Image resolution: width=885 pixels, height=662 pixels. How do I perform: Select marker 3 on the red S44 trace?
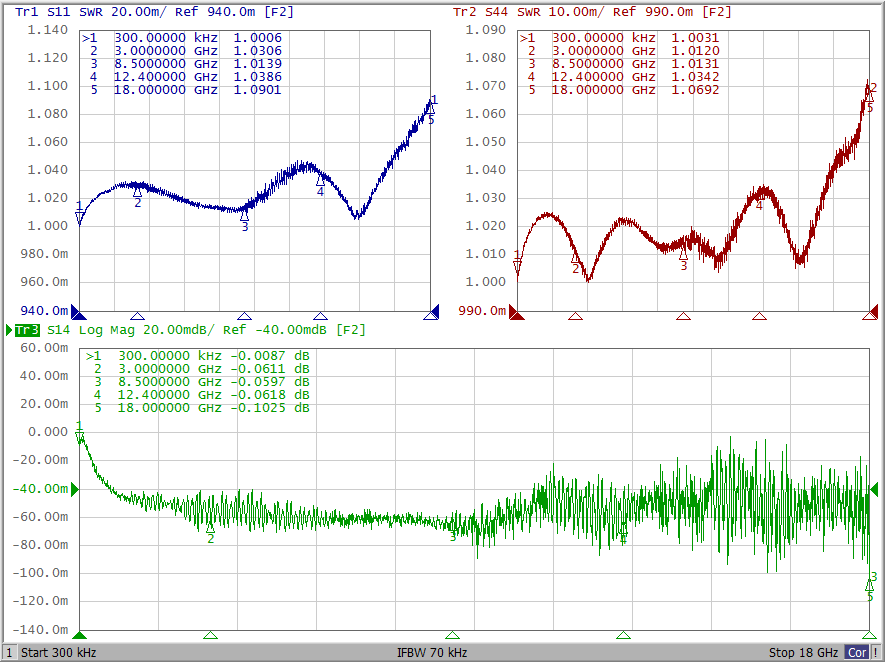683,255
